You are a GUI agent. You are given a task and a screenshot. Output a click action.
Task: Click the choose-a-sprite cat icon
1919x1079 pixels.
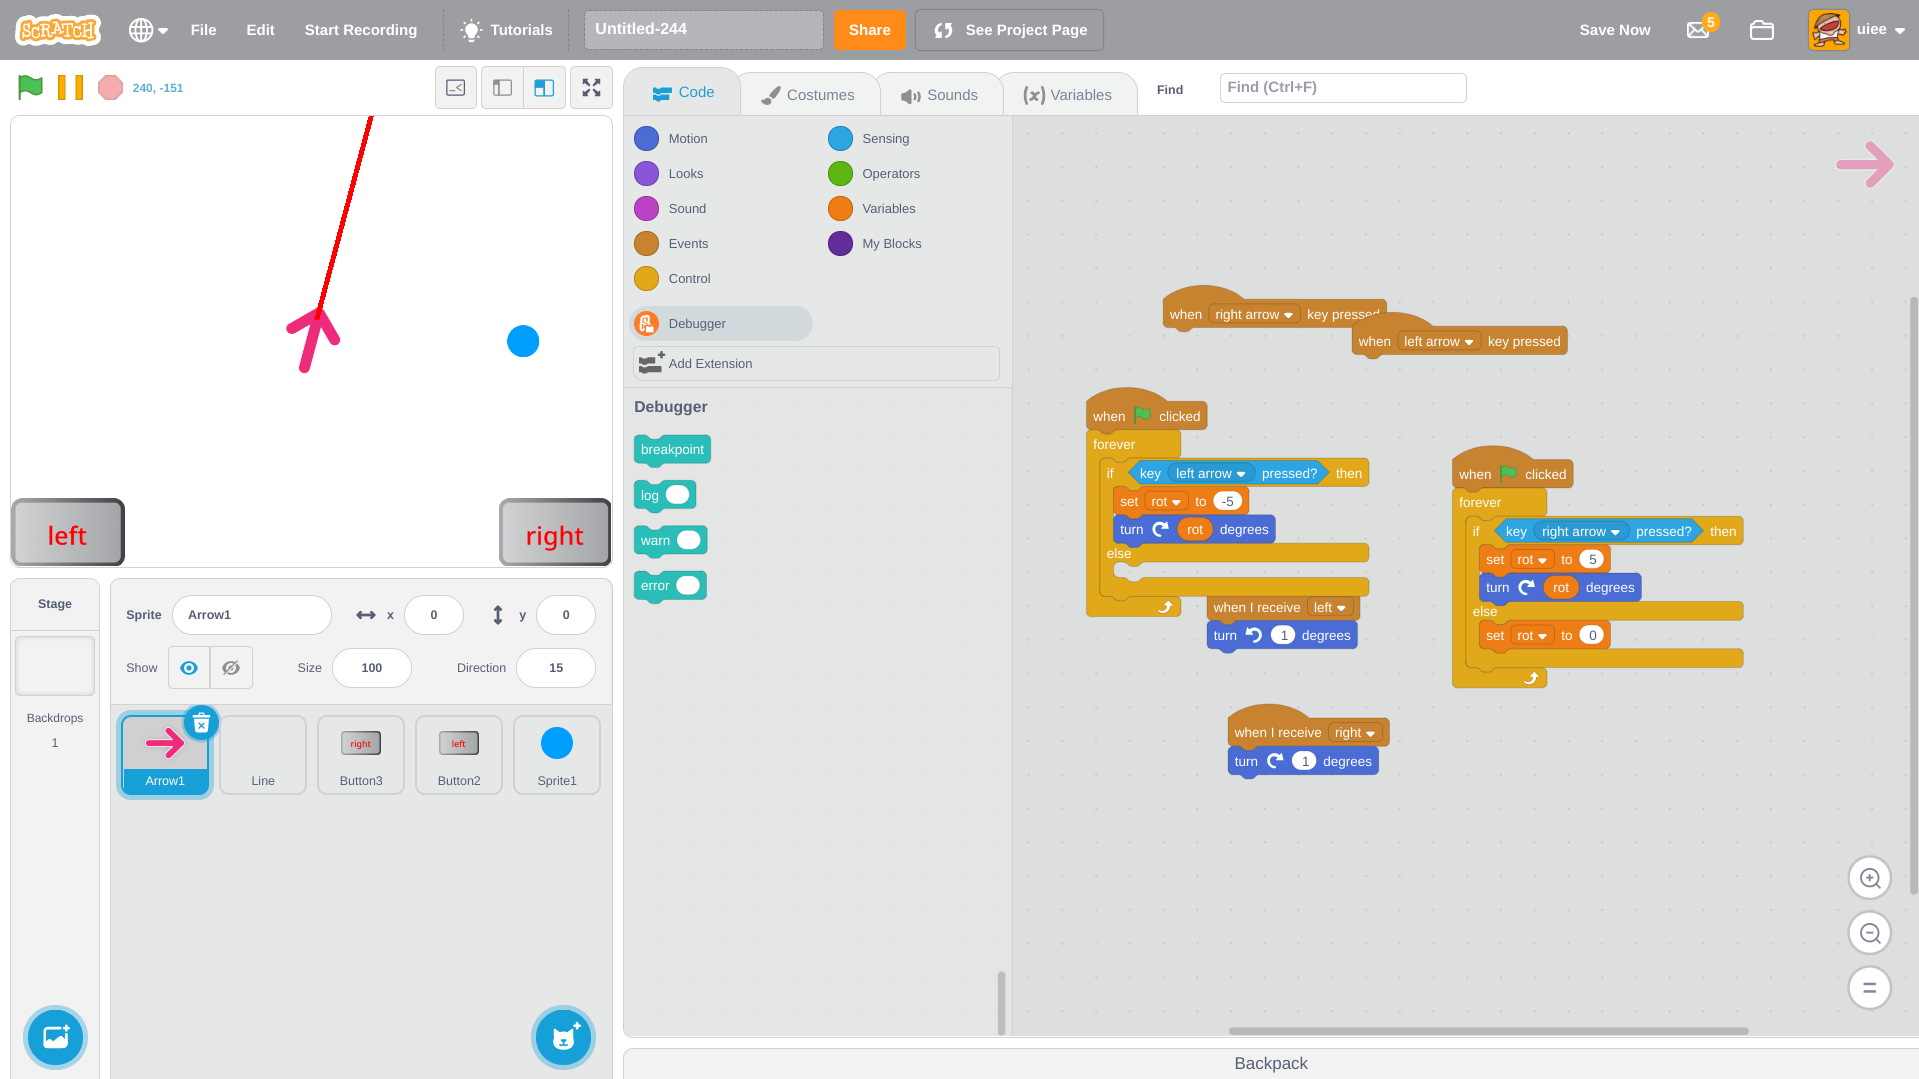pyautogui.click(x=563, y=1037)
